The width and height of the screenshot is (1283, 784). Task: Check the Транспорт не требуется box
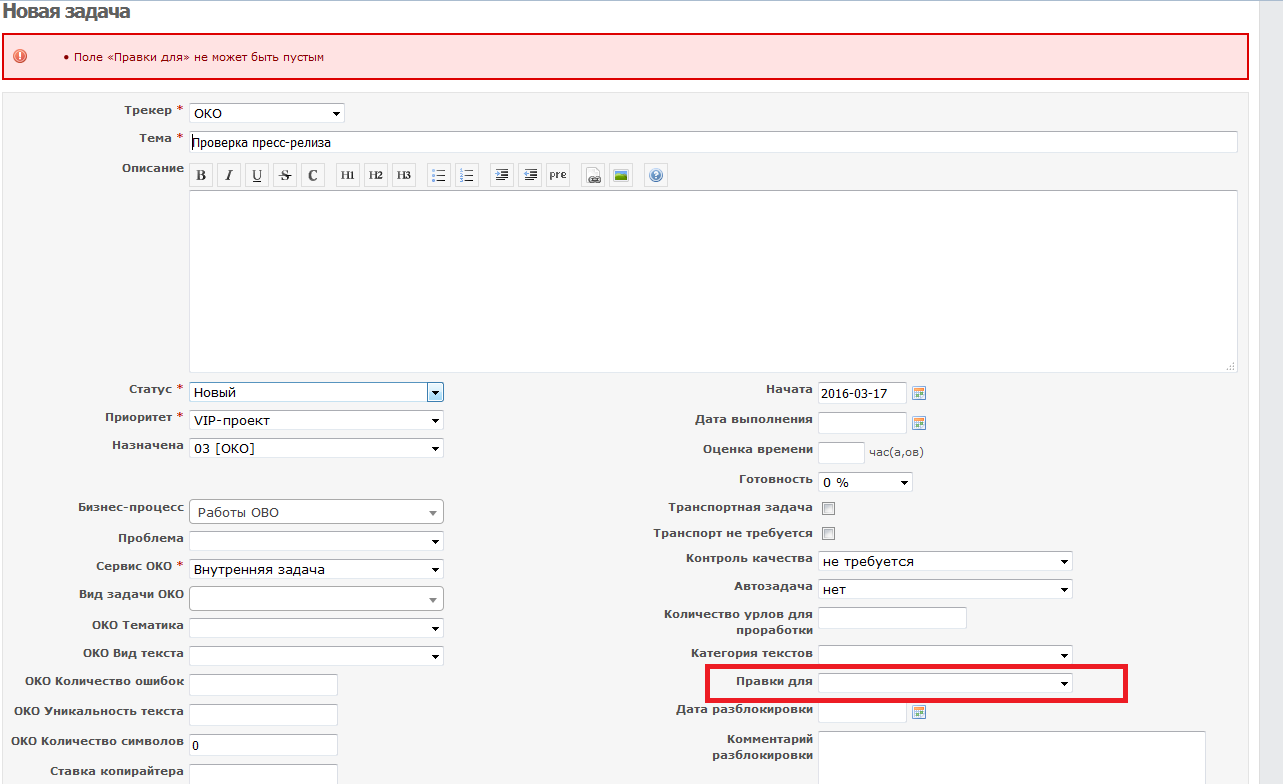[828, 534]
